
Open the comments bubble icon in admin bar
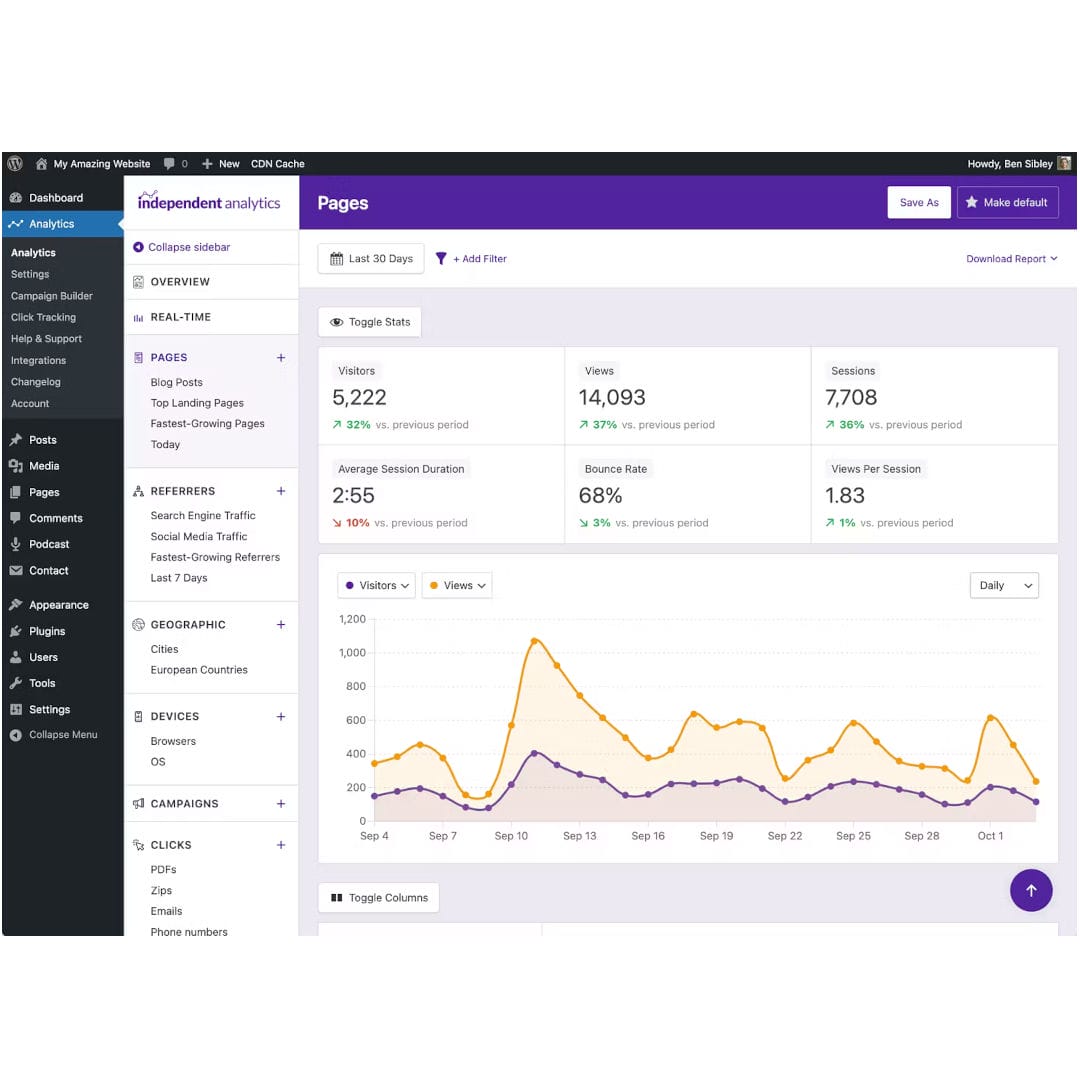pyautogui.click(x=170, y=164)
